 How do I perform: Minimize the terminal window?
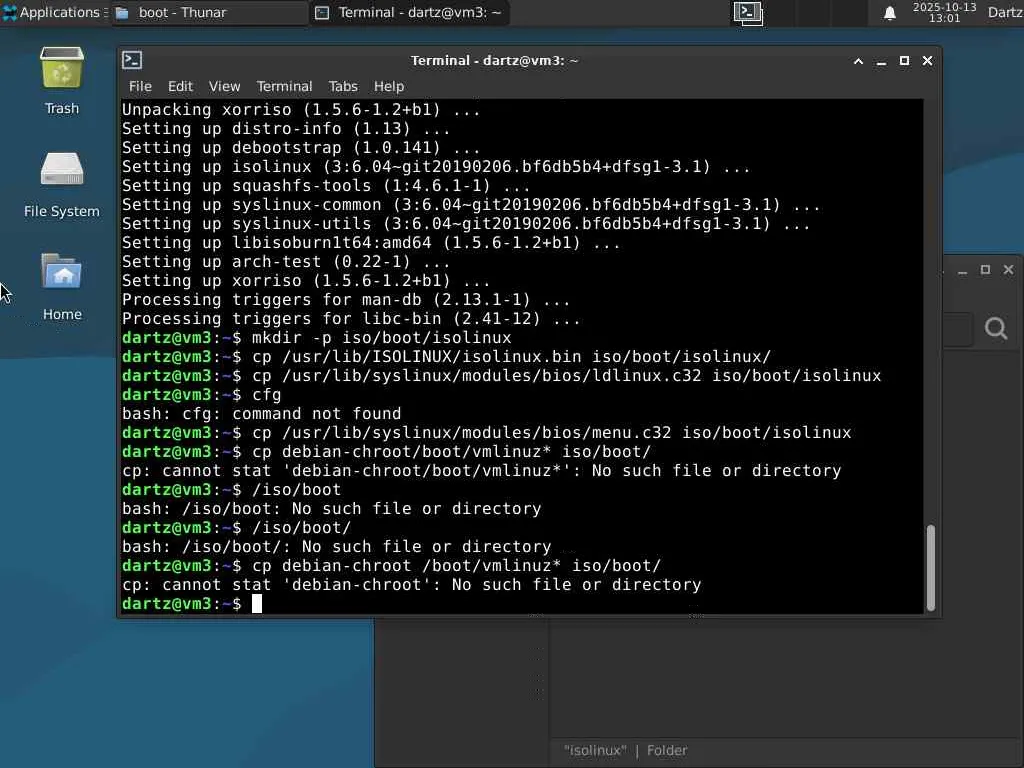[x=881, y=61]
